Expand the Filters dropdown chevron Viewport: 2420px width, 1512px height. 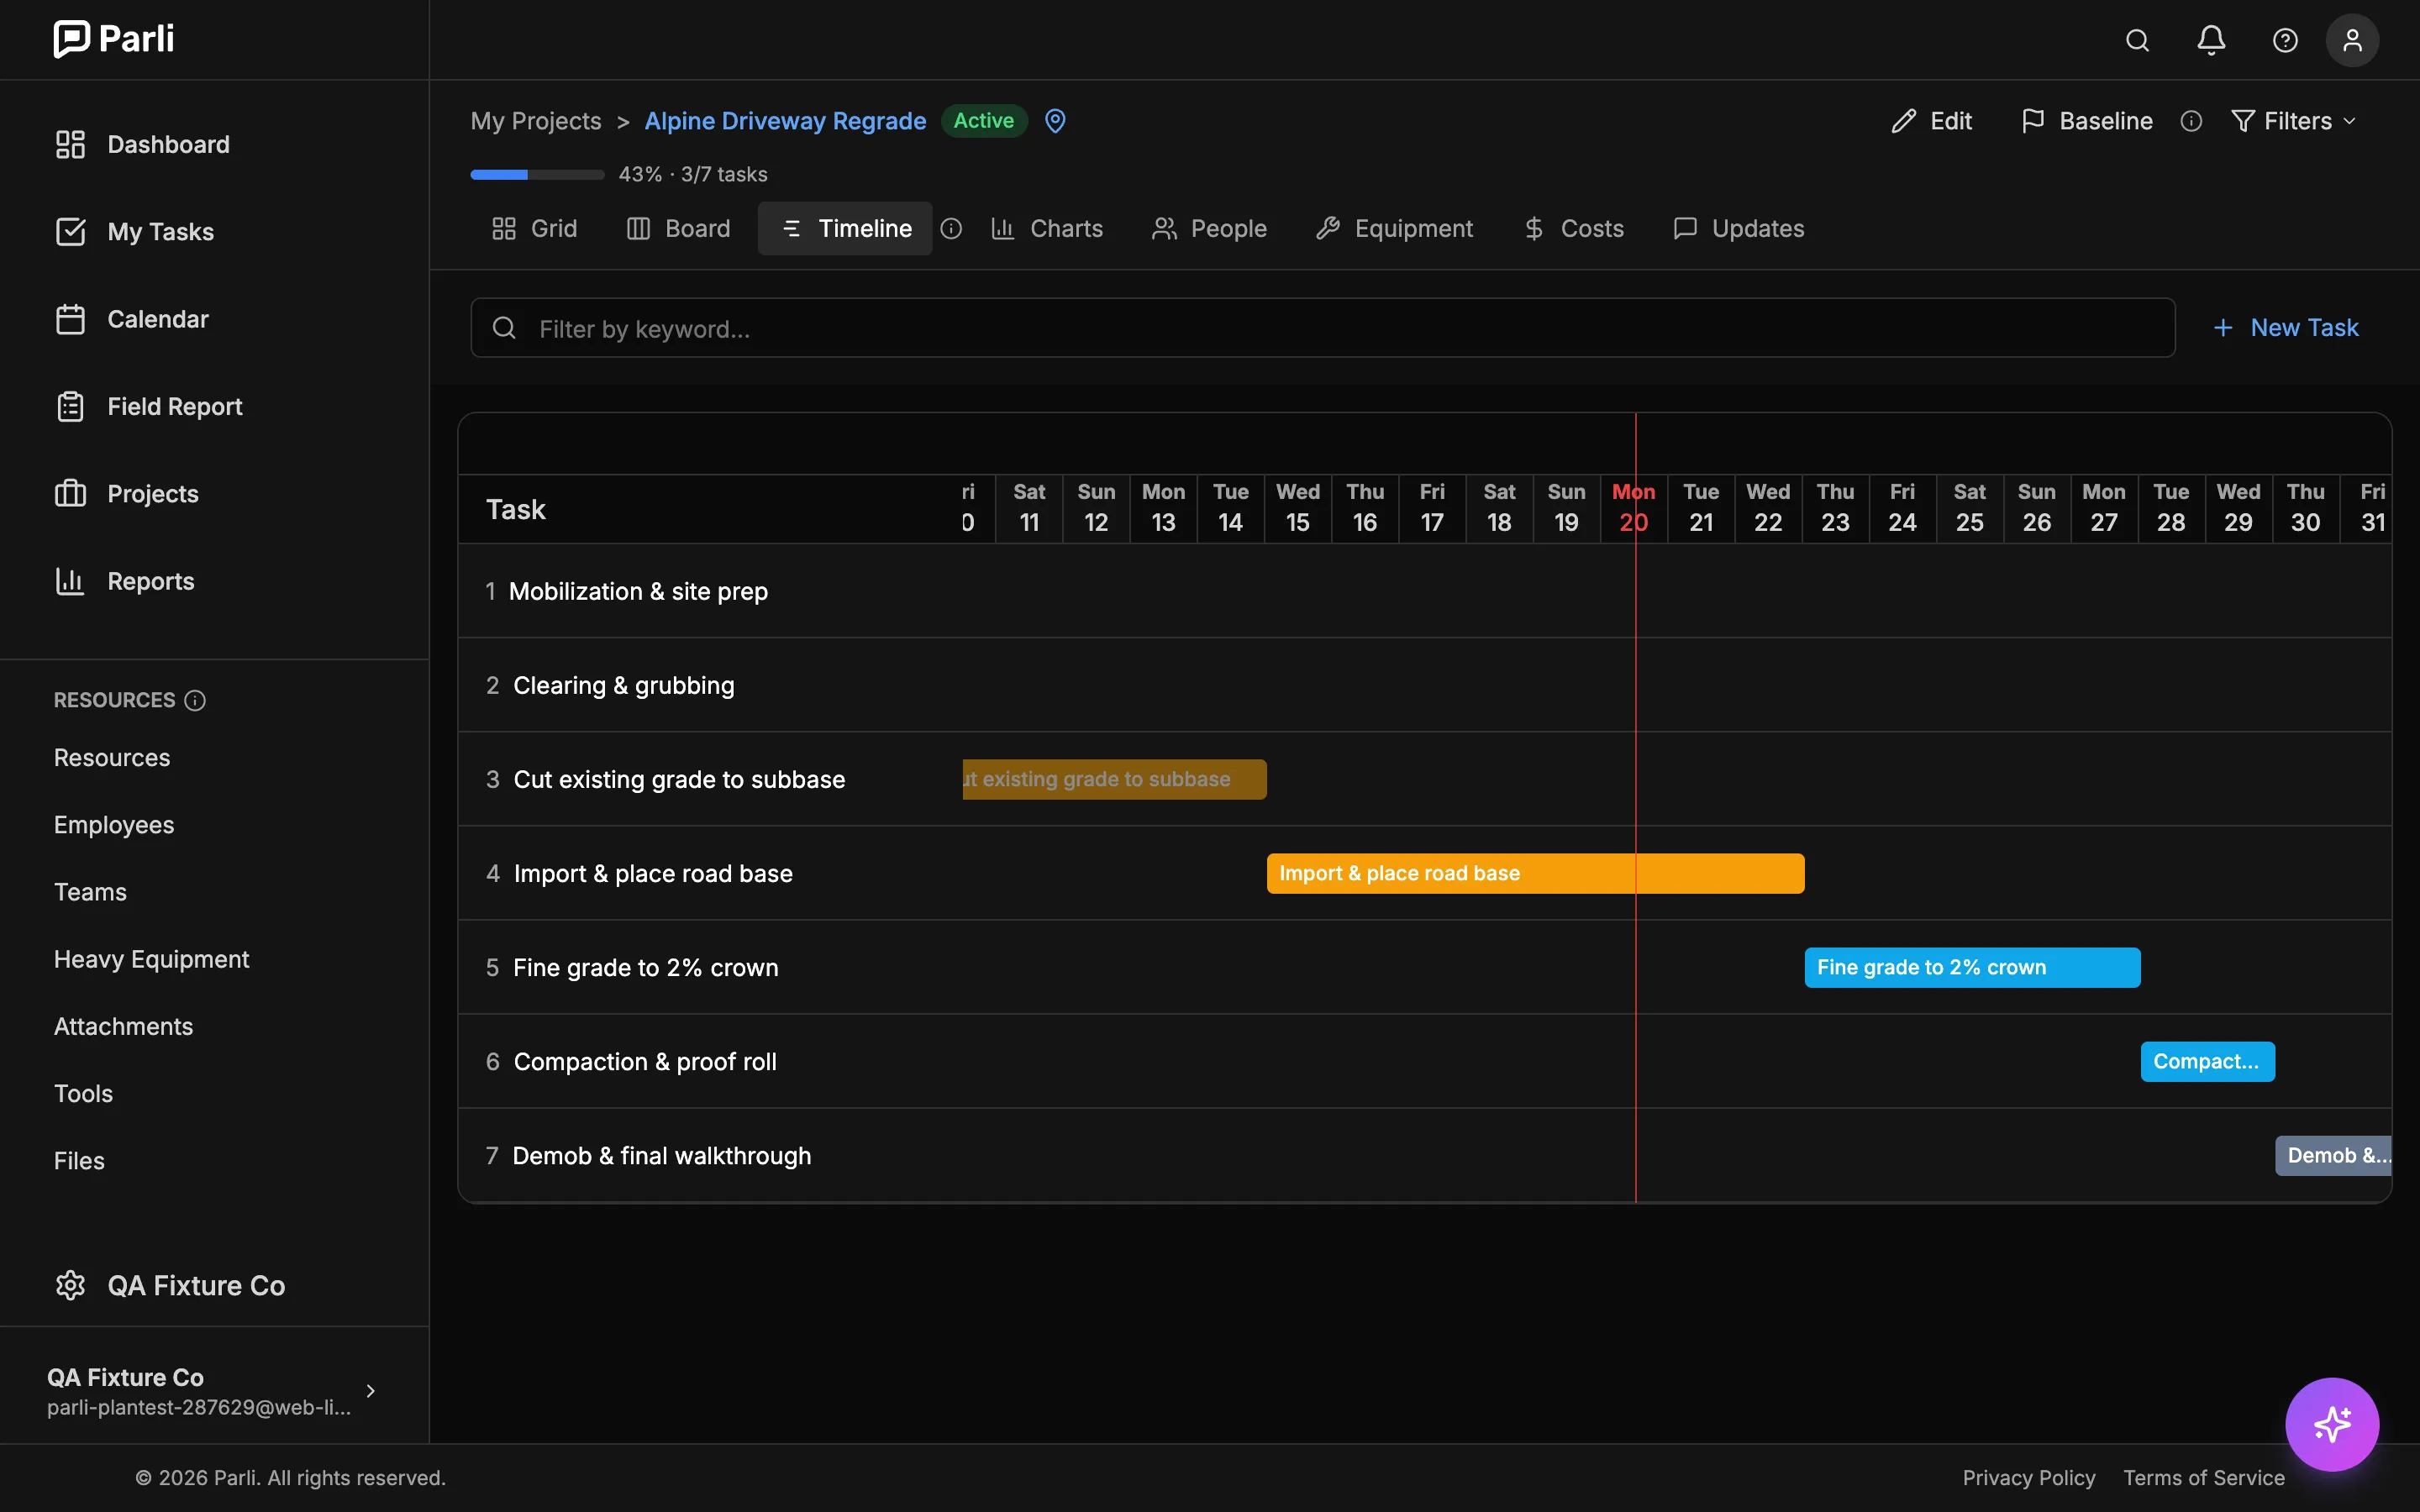click(x=2349, y=121)
